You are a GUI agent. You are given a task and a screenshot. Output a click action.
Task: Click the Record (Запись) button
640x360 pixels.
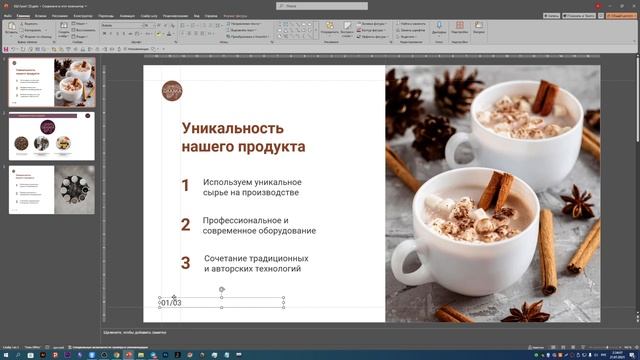(x=551, y=16)
